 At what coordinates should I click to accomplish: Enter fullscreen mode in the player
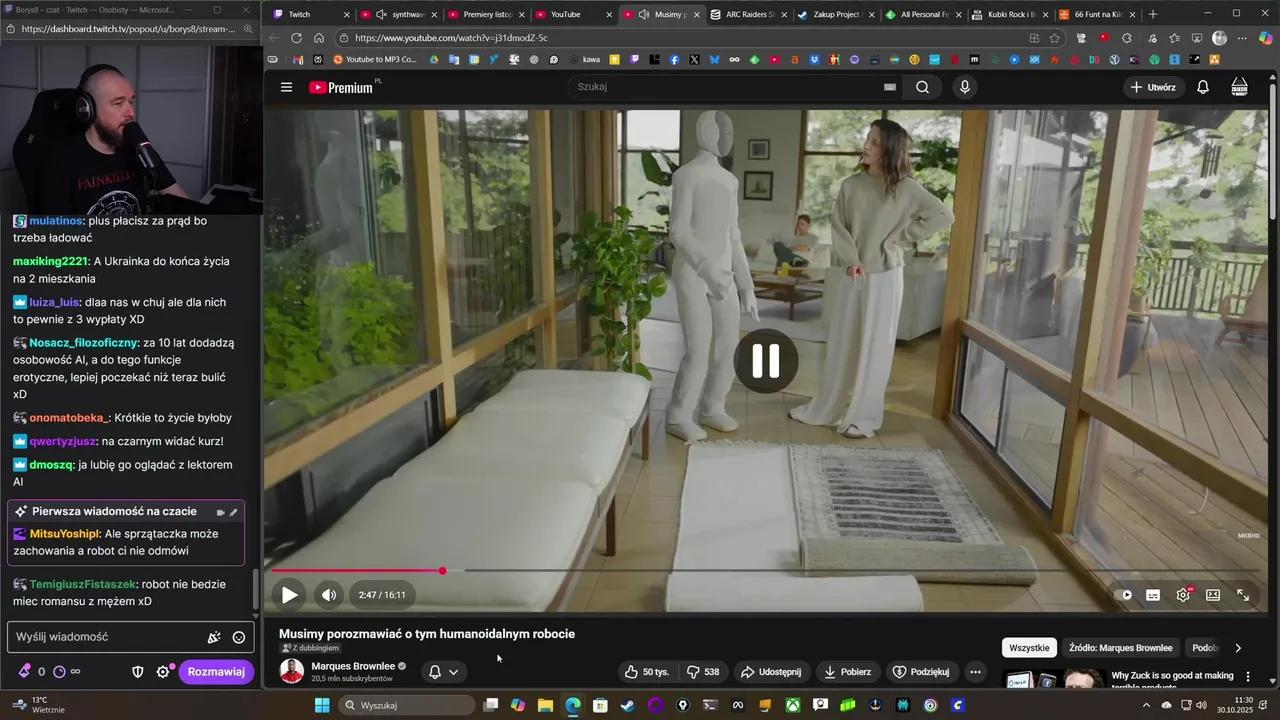pos(1243,595)
